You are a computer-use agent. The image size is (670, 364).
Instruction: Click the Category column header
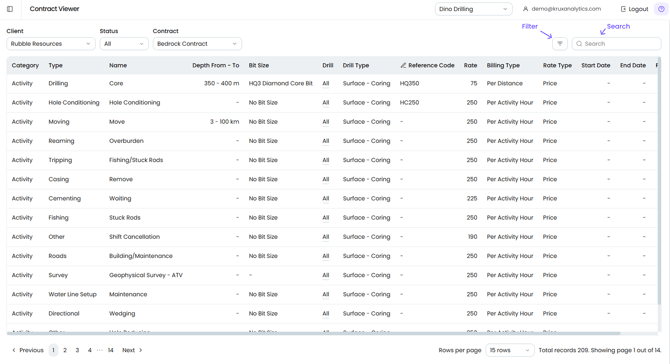coord(25,65)
